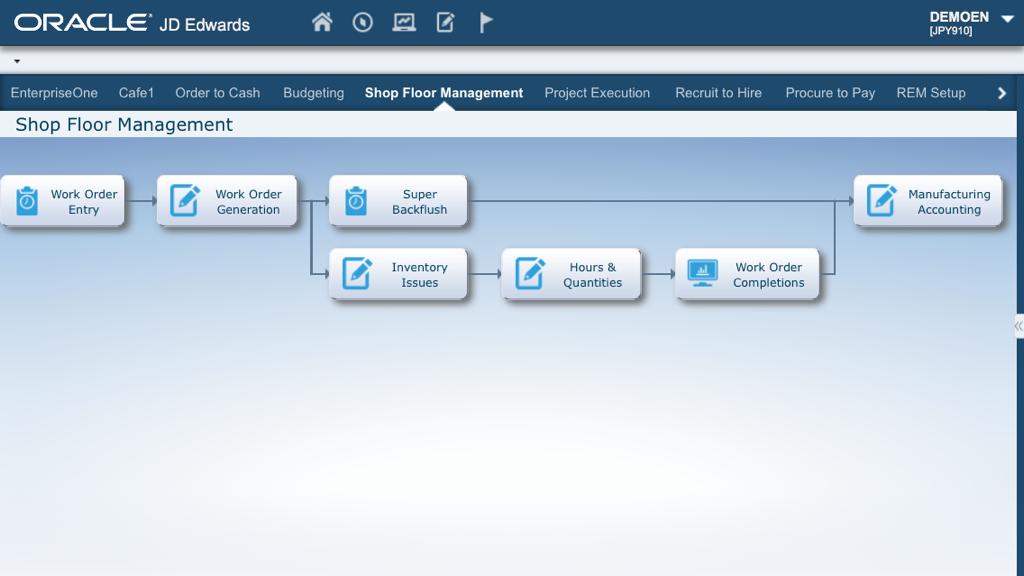Open the DEMOEN user dropdown arrow
The image size is (1024, 576).
tap(1007, 20)
